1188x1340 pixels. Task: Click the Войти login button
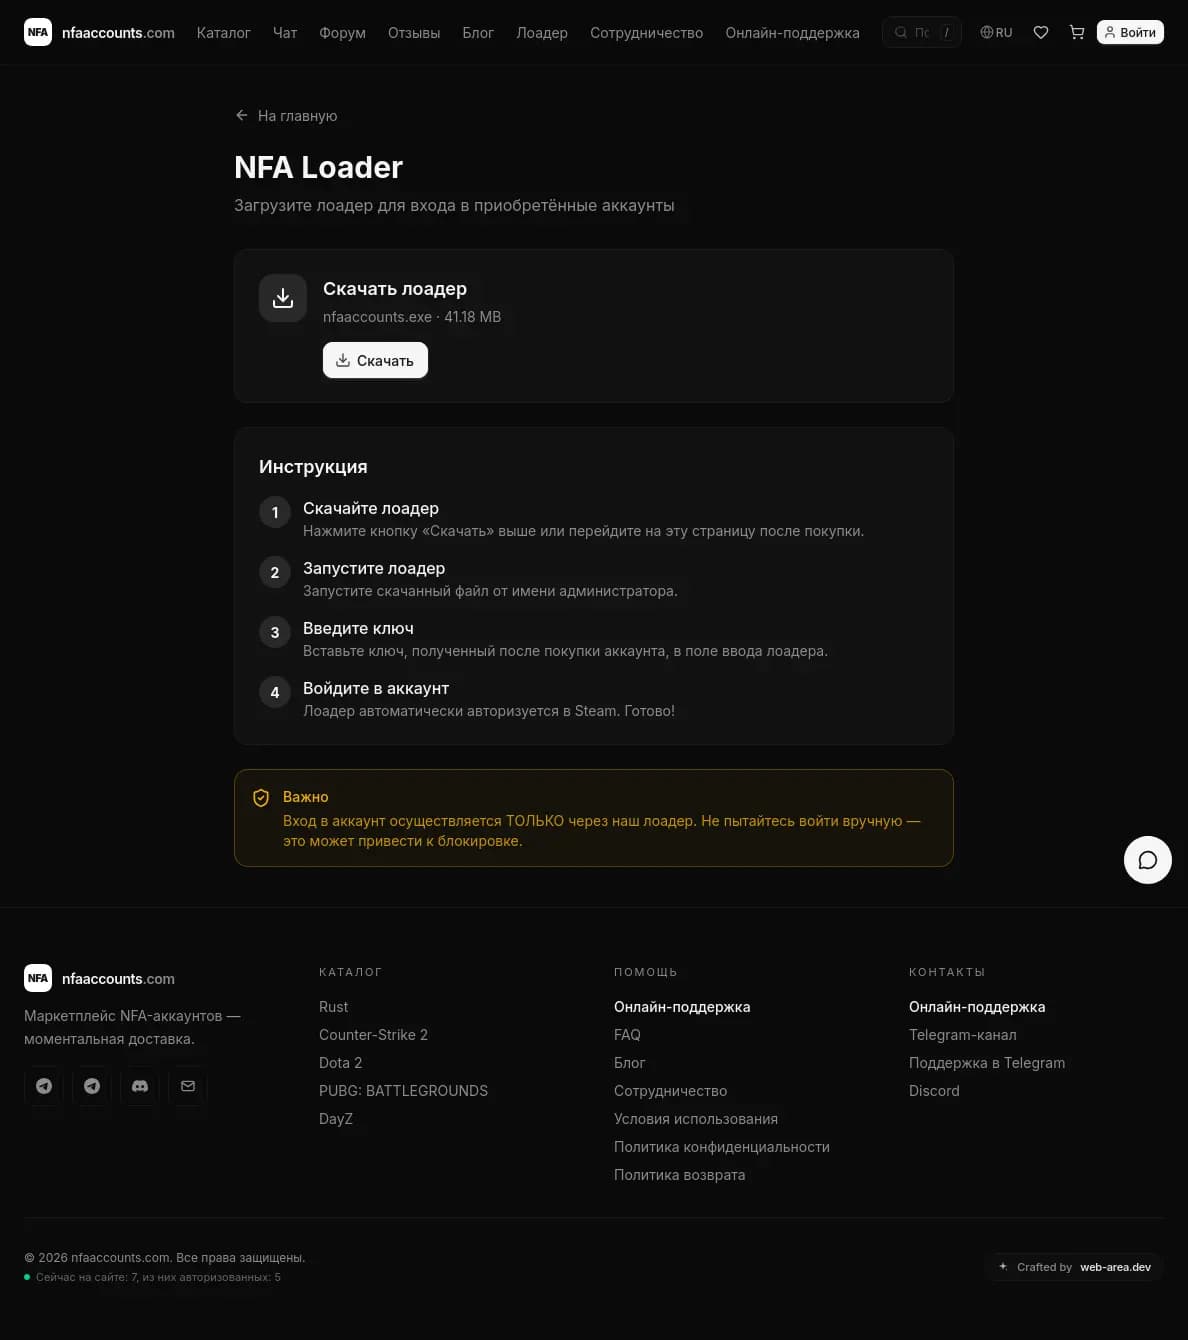click(1130, 32)
